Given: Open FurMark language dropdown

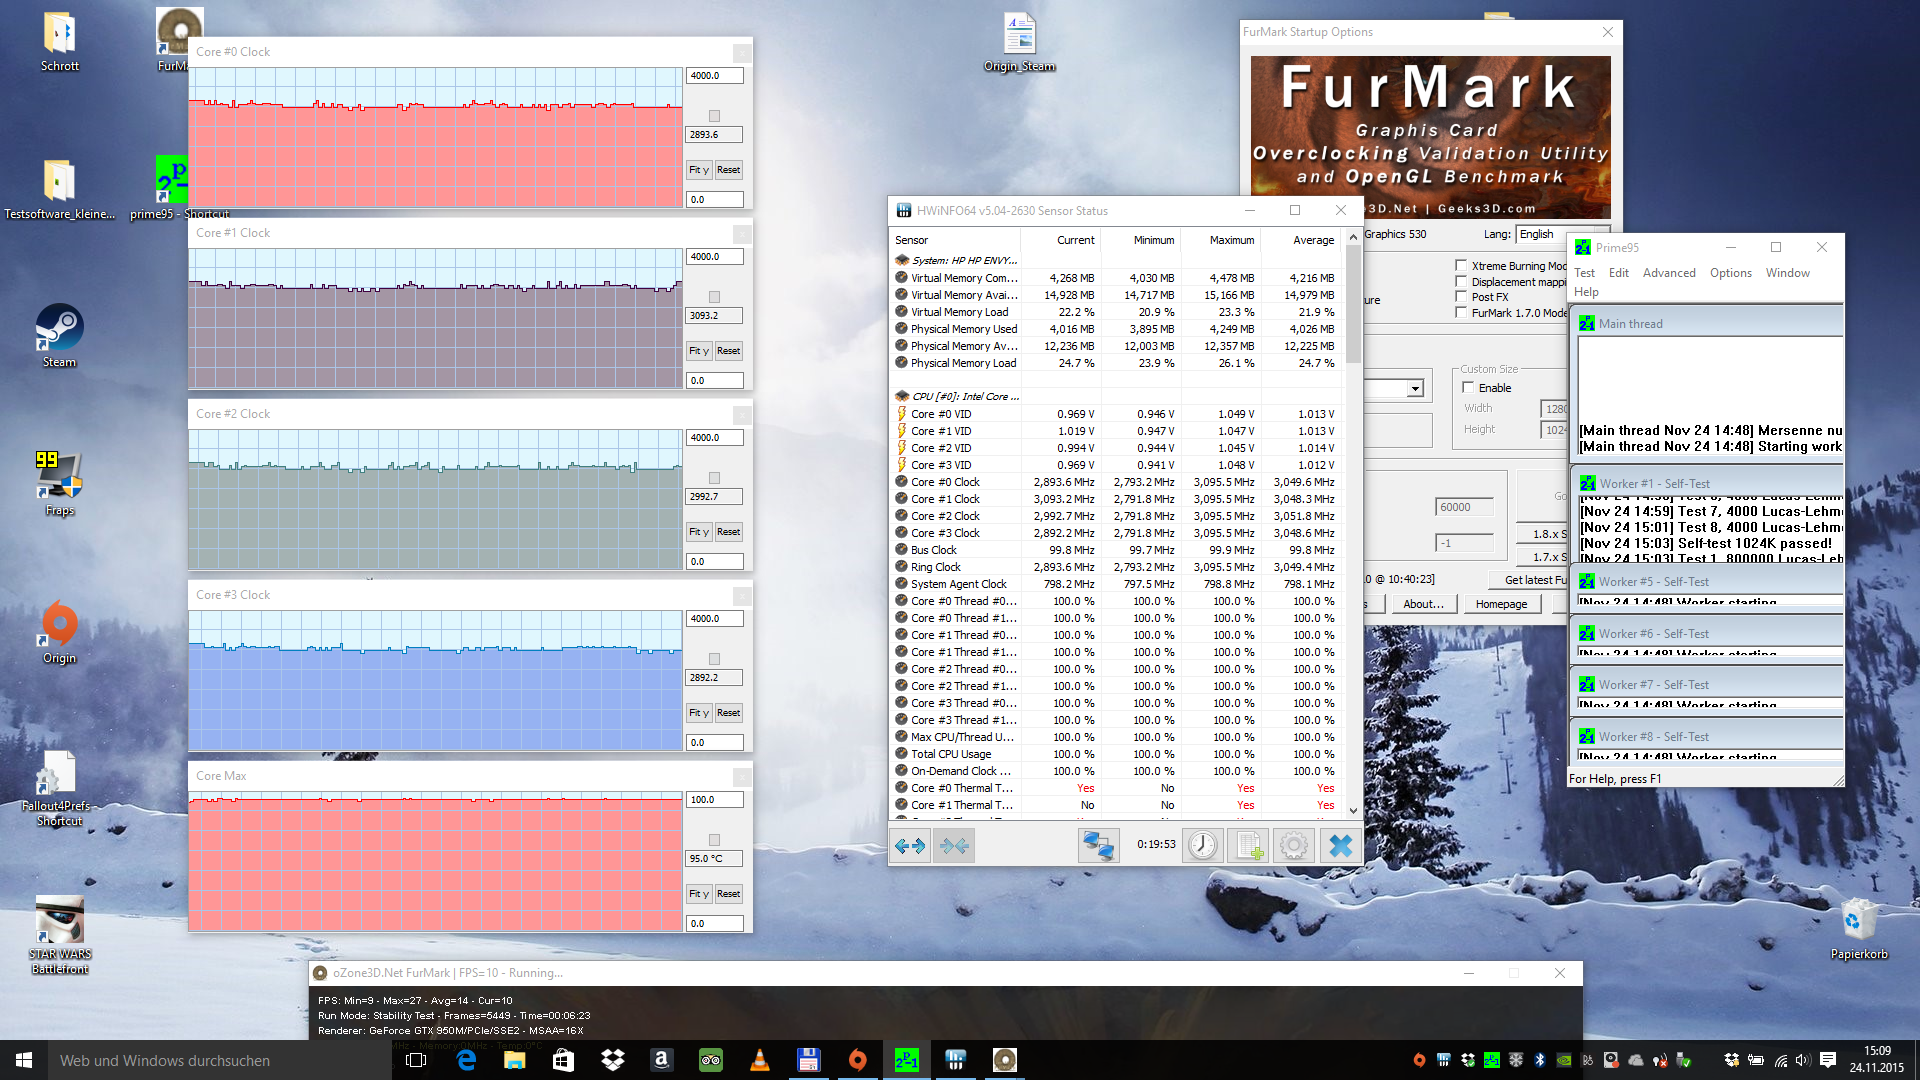Looking at the screenshot, I should [x=1540, y=234].
